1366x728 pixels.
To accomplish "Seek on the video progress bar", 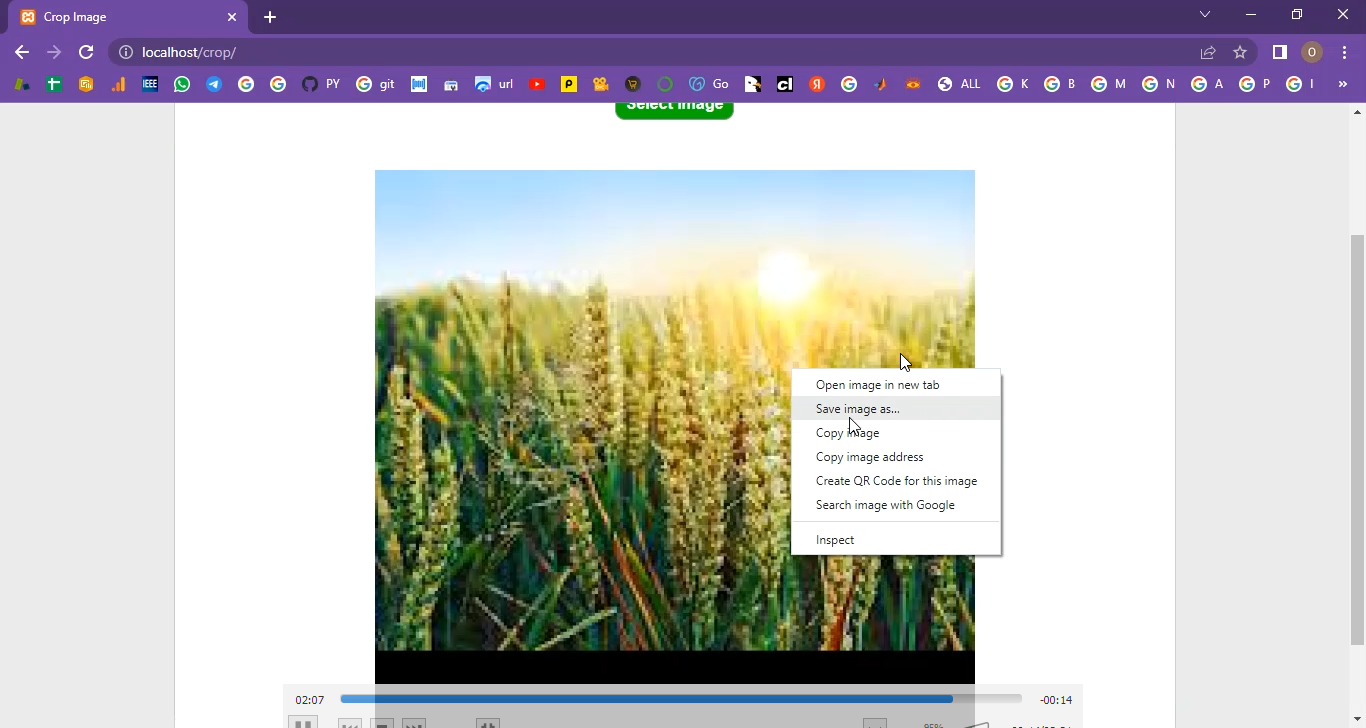I will click(x=680, y=699).
